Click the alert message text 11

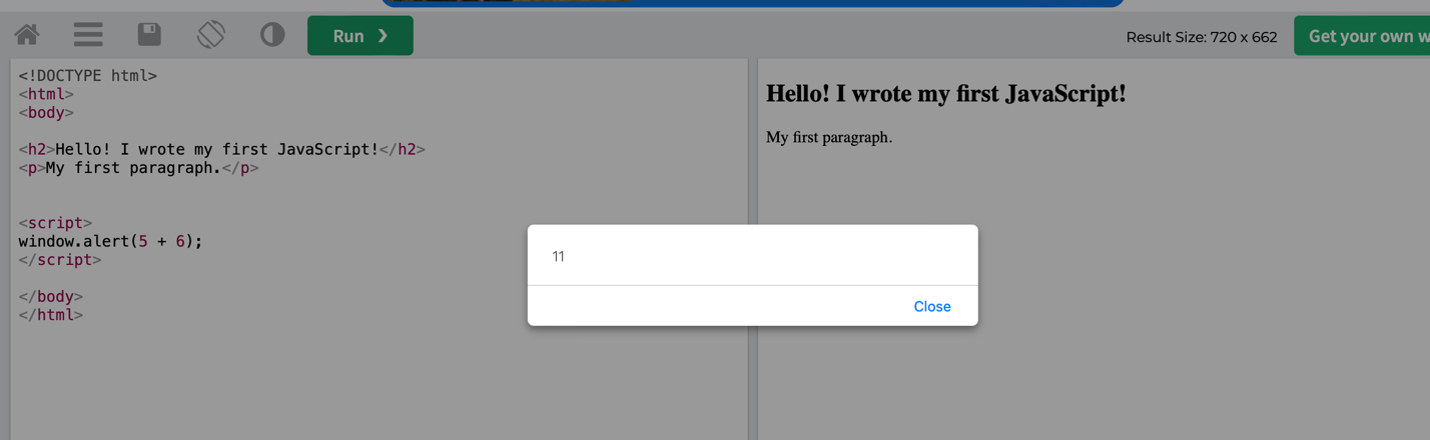click(x=558, y=257)
